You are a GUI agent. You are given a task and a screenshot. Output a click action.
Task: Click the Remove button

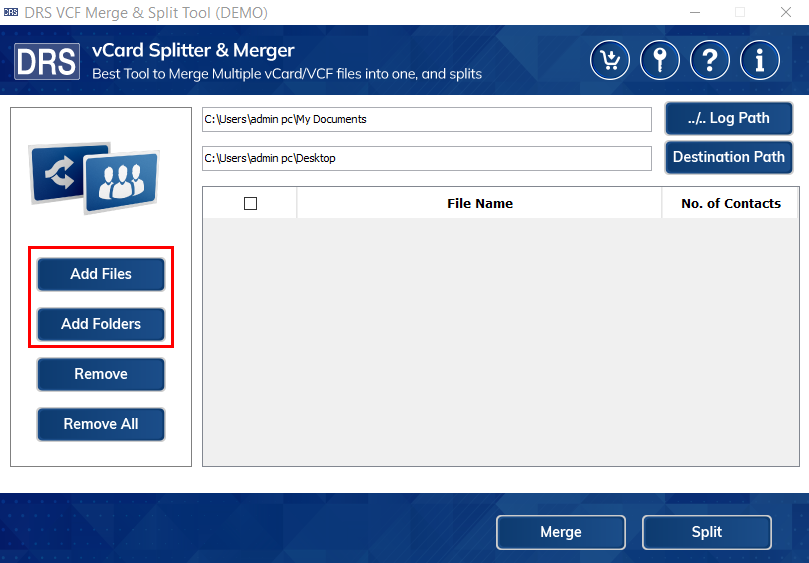[101, 374]
